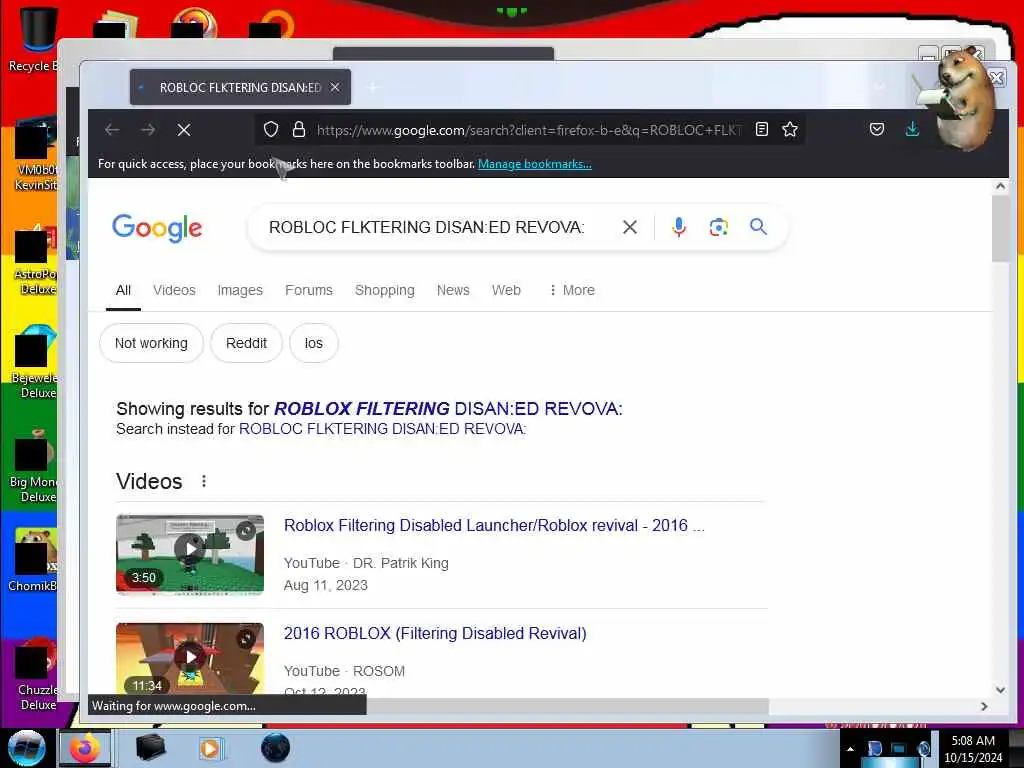Apply the Not working filter chip
The width and height of the screenshot is (1024, 768).
point(152,343)
